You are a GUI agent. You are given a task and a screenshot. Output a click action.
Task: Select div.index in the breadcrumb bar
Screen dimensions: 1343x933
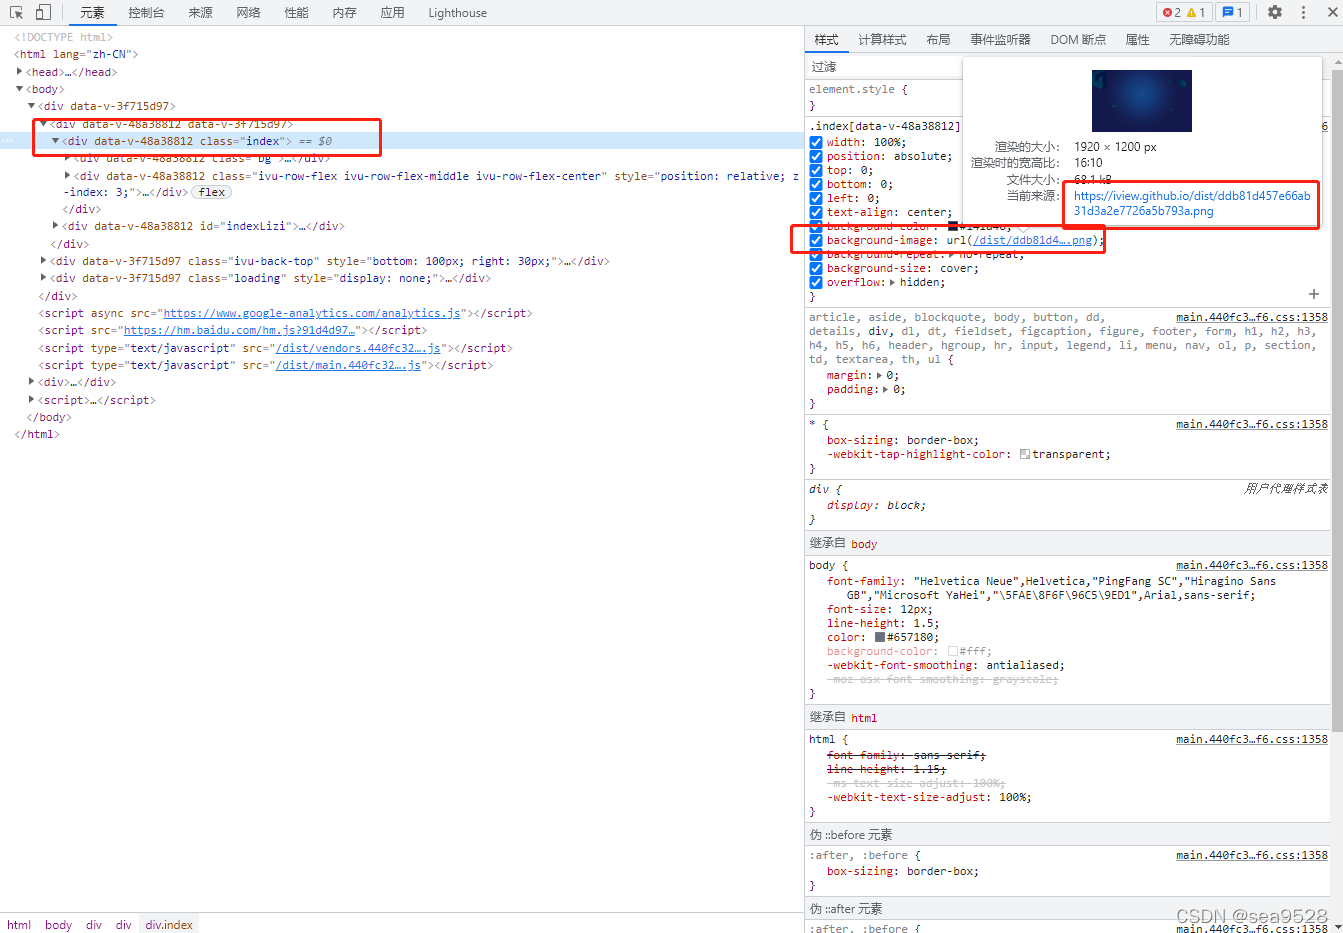tap(169, 925)
